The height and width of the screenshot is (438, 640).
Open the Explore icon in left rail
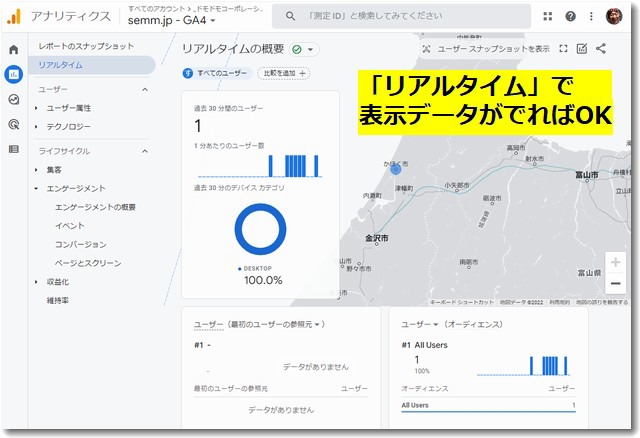(14, 99)
